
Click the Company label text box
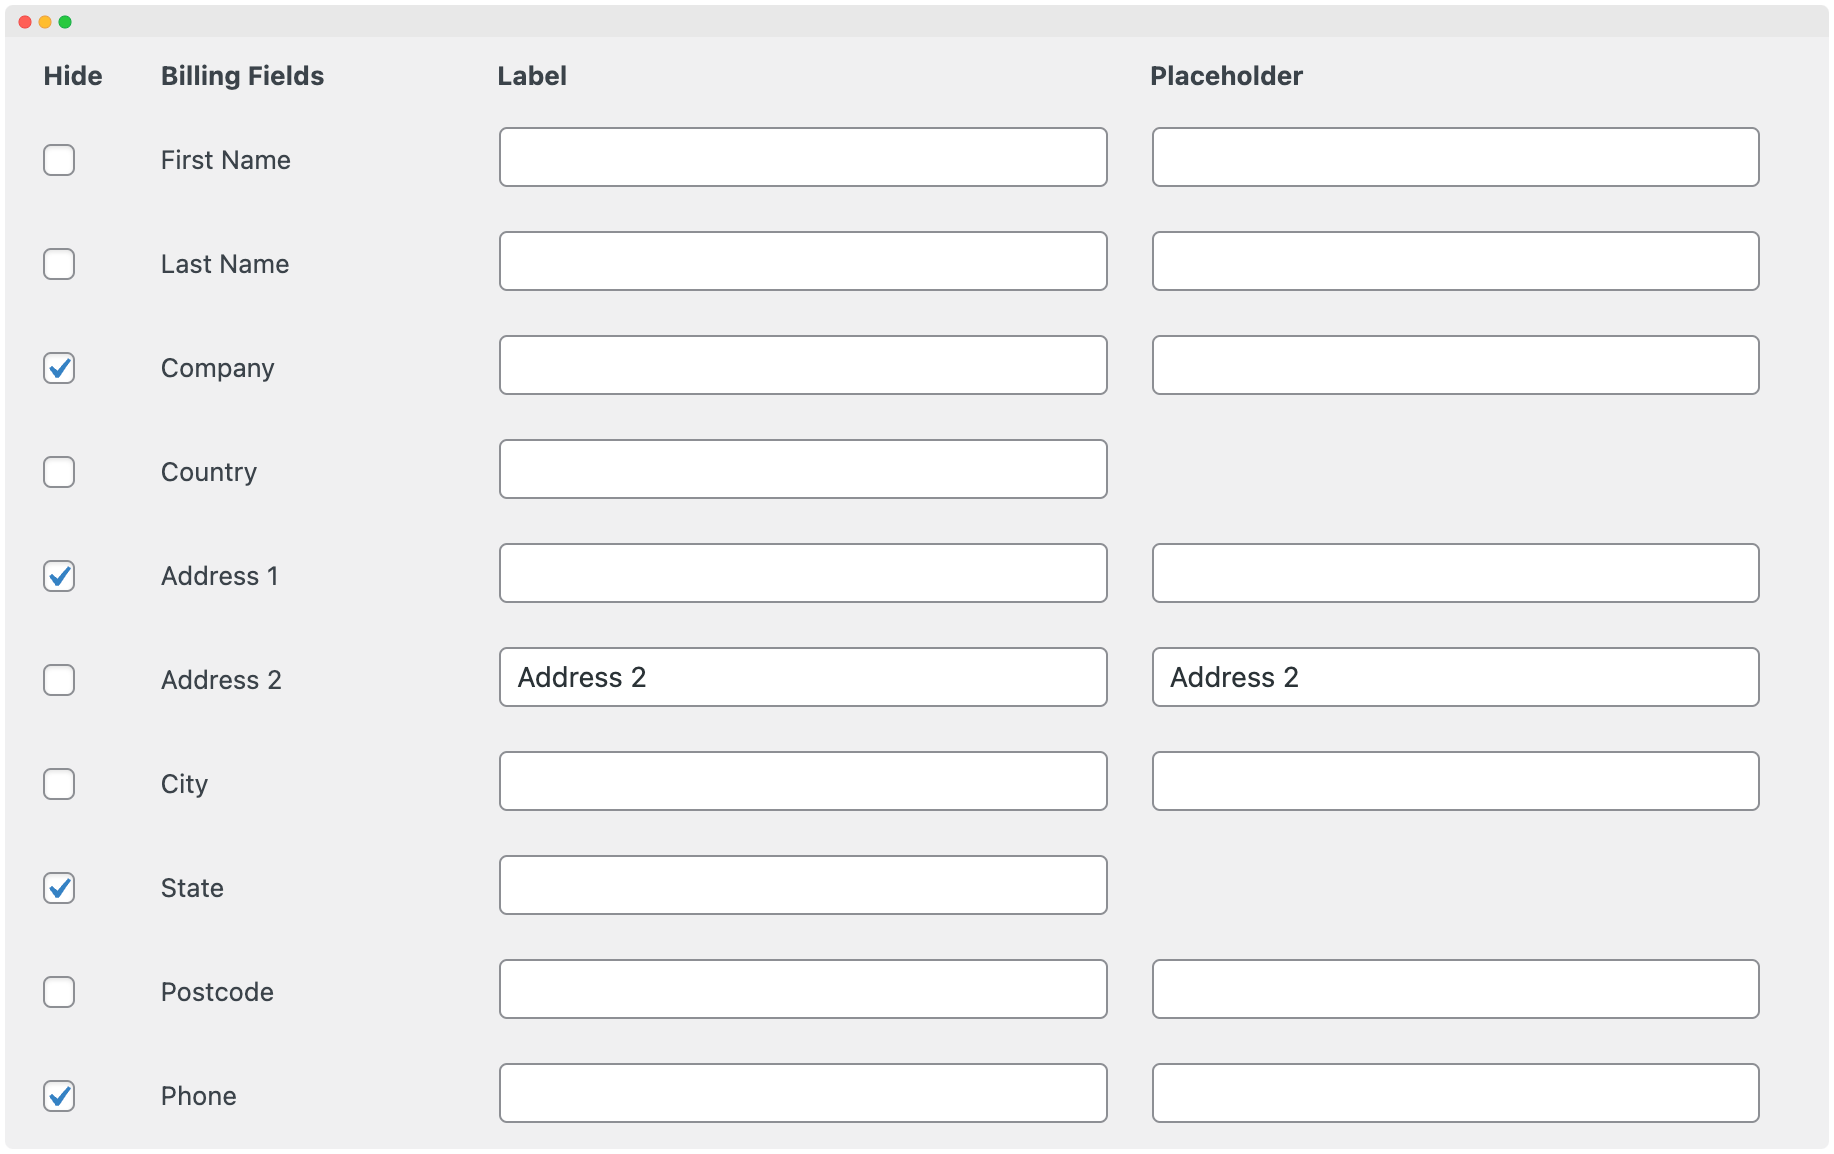click(803, 365)
